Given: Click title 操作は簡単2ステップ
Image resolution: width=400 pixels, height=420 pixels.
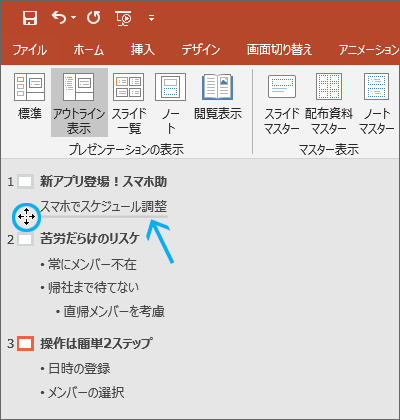Looking at the screenshot, I should 96,343.
